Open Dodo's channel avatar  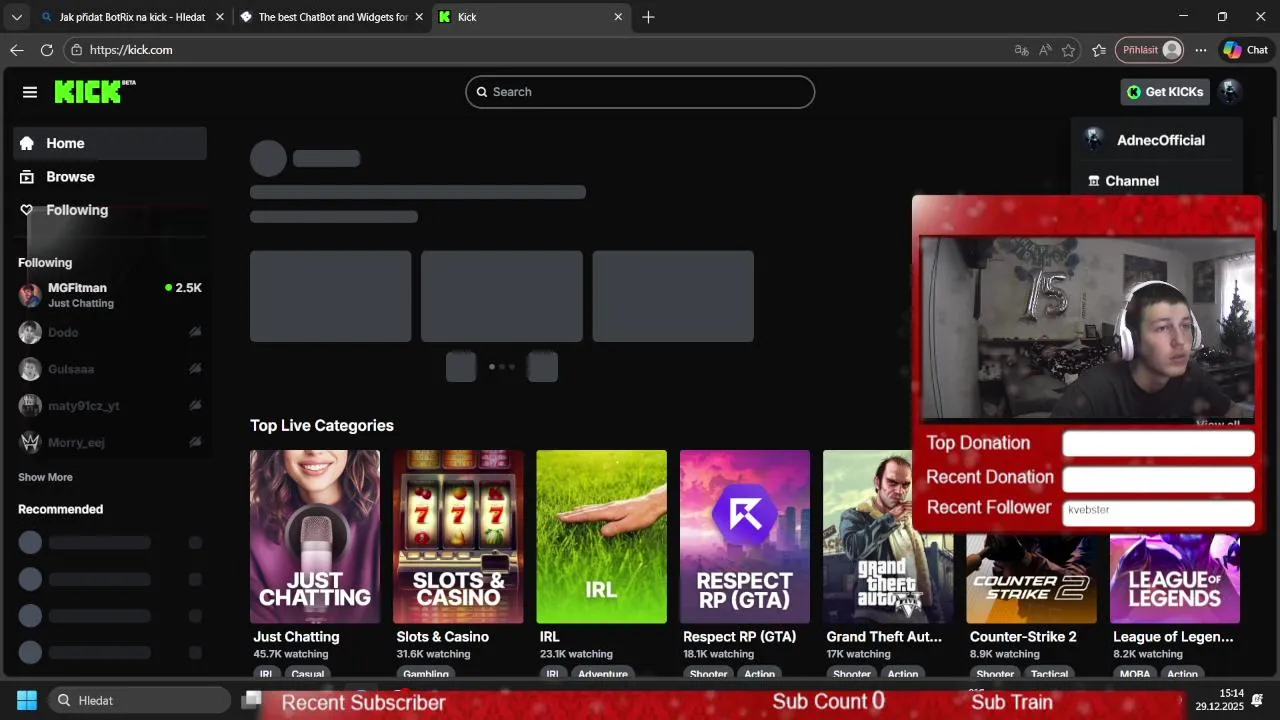click(x=30, y=332)
